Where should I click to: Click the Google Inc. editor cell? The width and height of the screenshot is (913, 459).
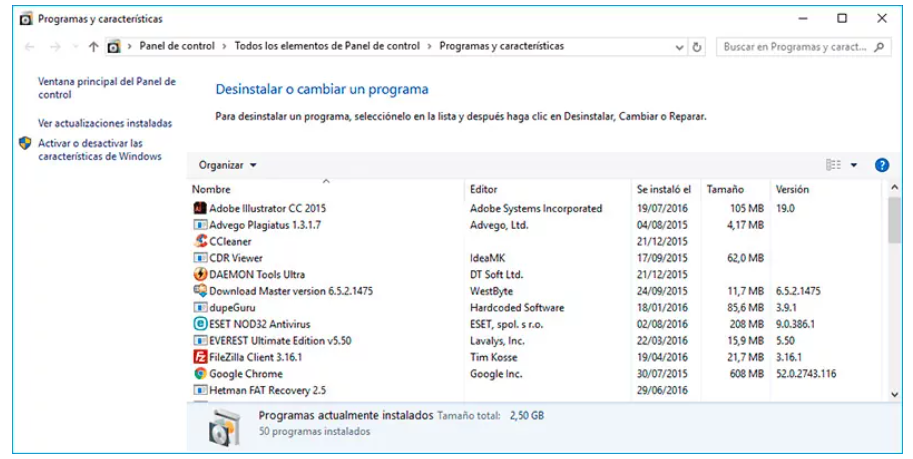[x=496, y=374]
